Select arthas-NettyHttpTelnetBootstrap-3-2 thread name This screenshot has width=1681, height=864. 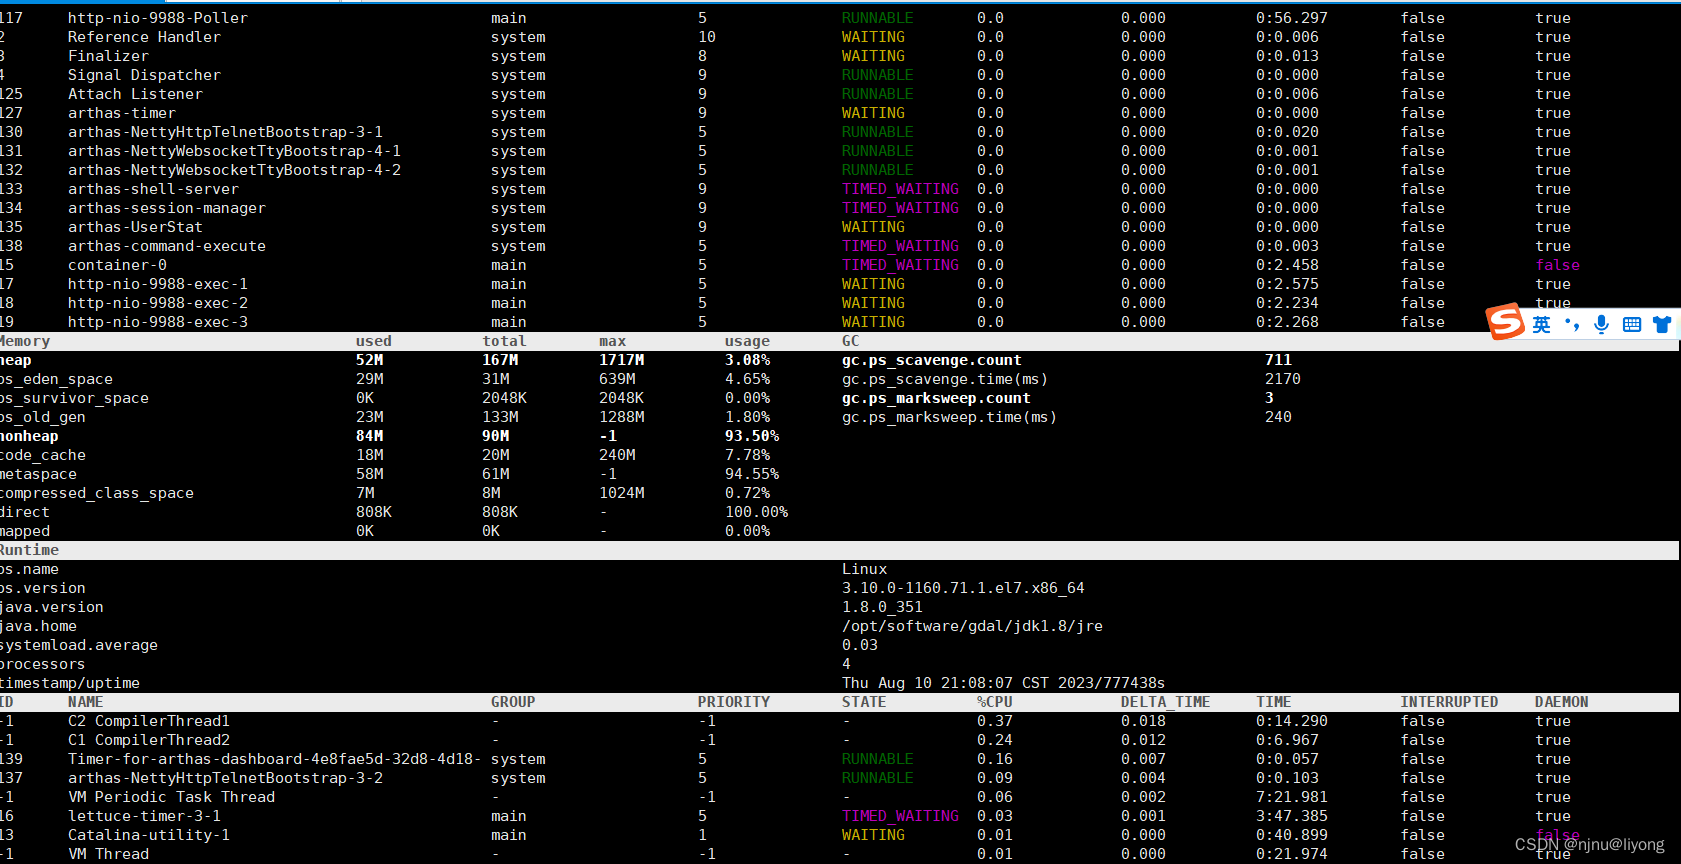coord(225,778)
